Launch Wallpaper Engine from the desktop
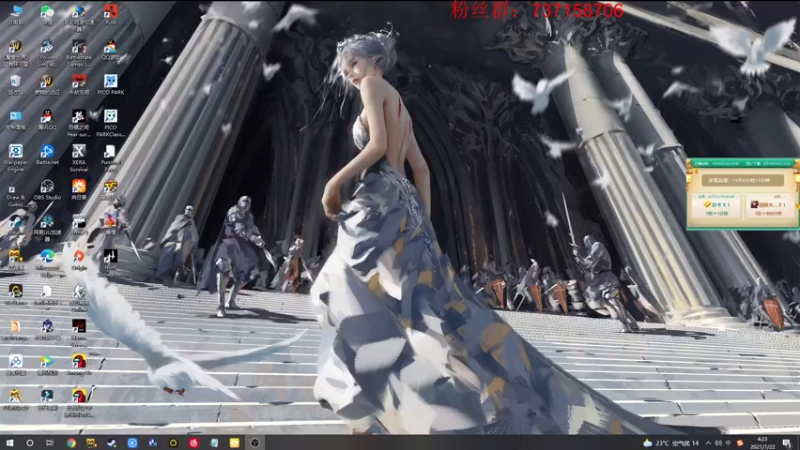 click(16, 158)
